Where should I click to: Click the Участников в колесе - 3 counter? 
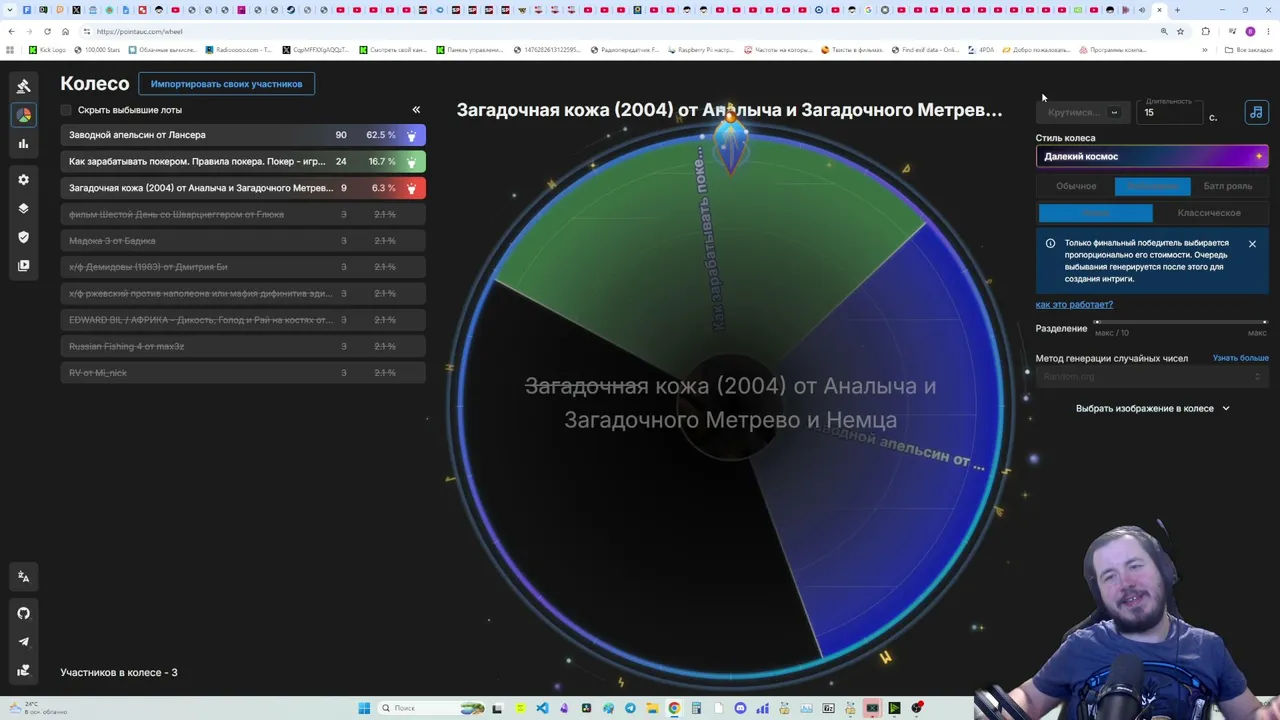tap(119, 673)
